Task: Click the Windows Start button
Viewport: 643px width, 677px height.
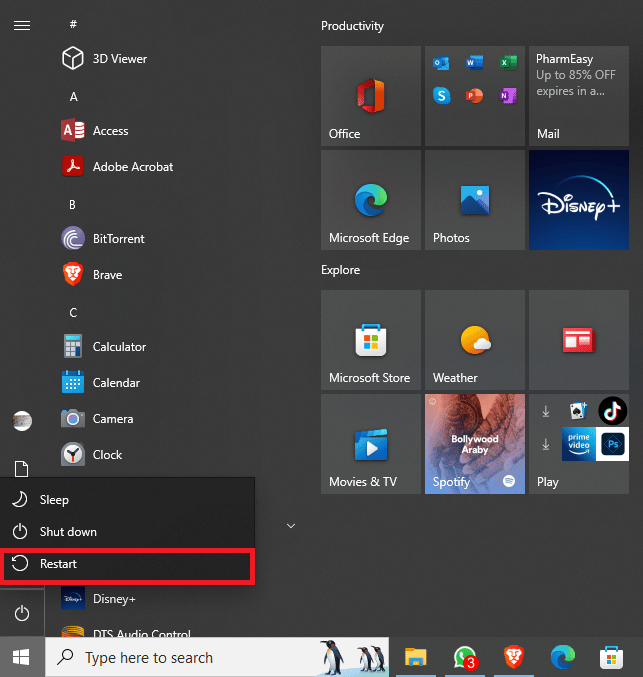Action: click(x=22, y=657)
